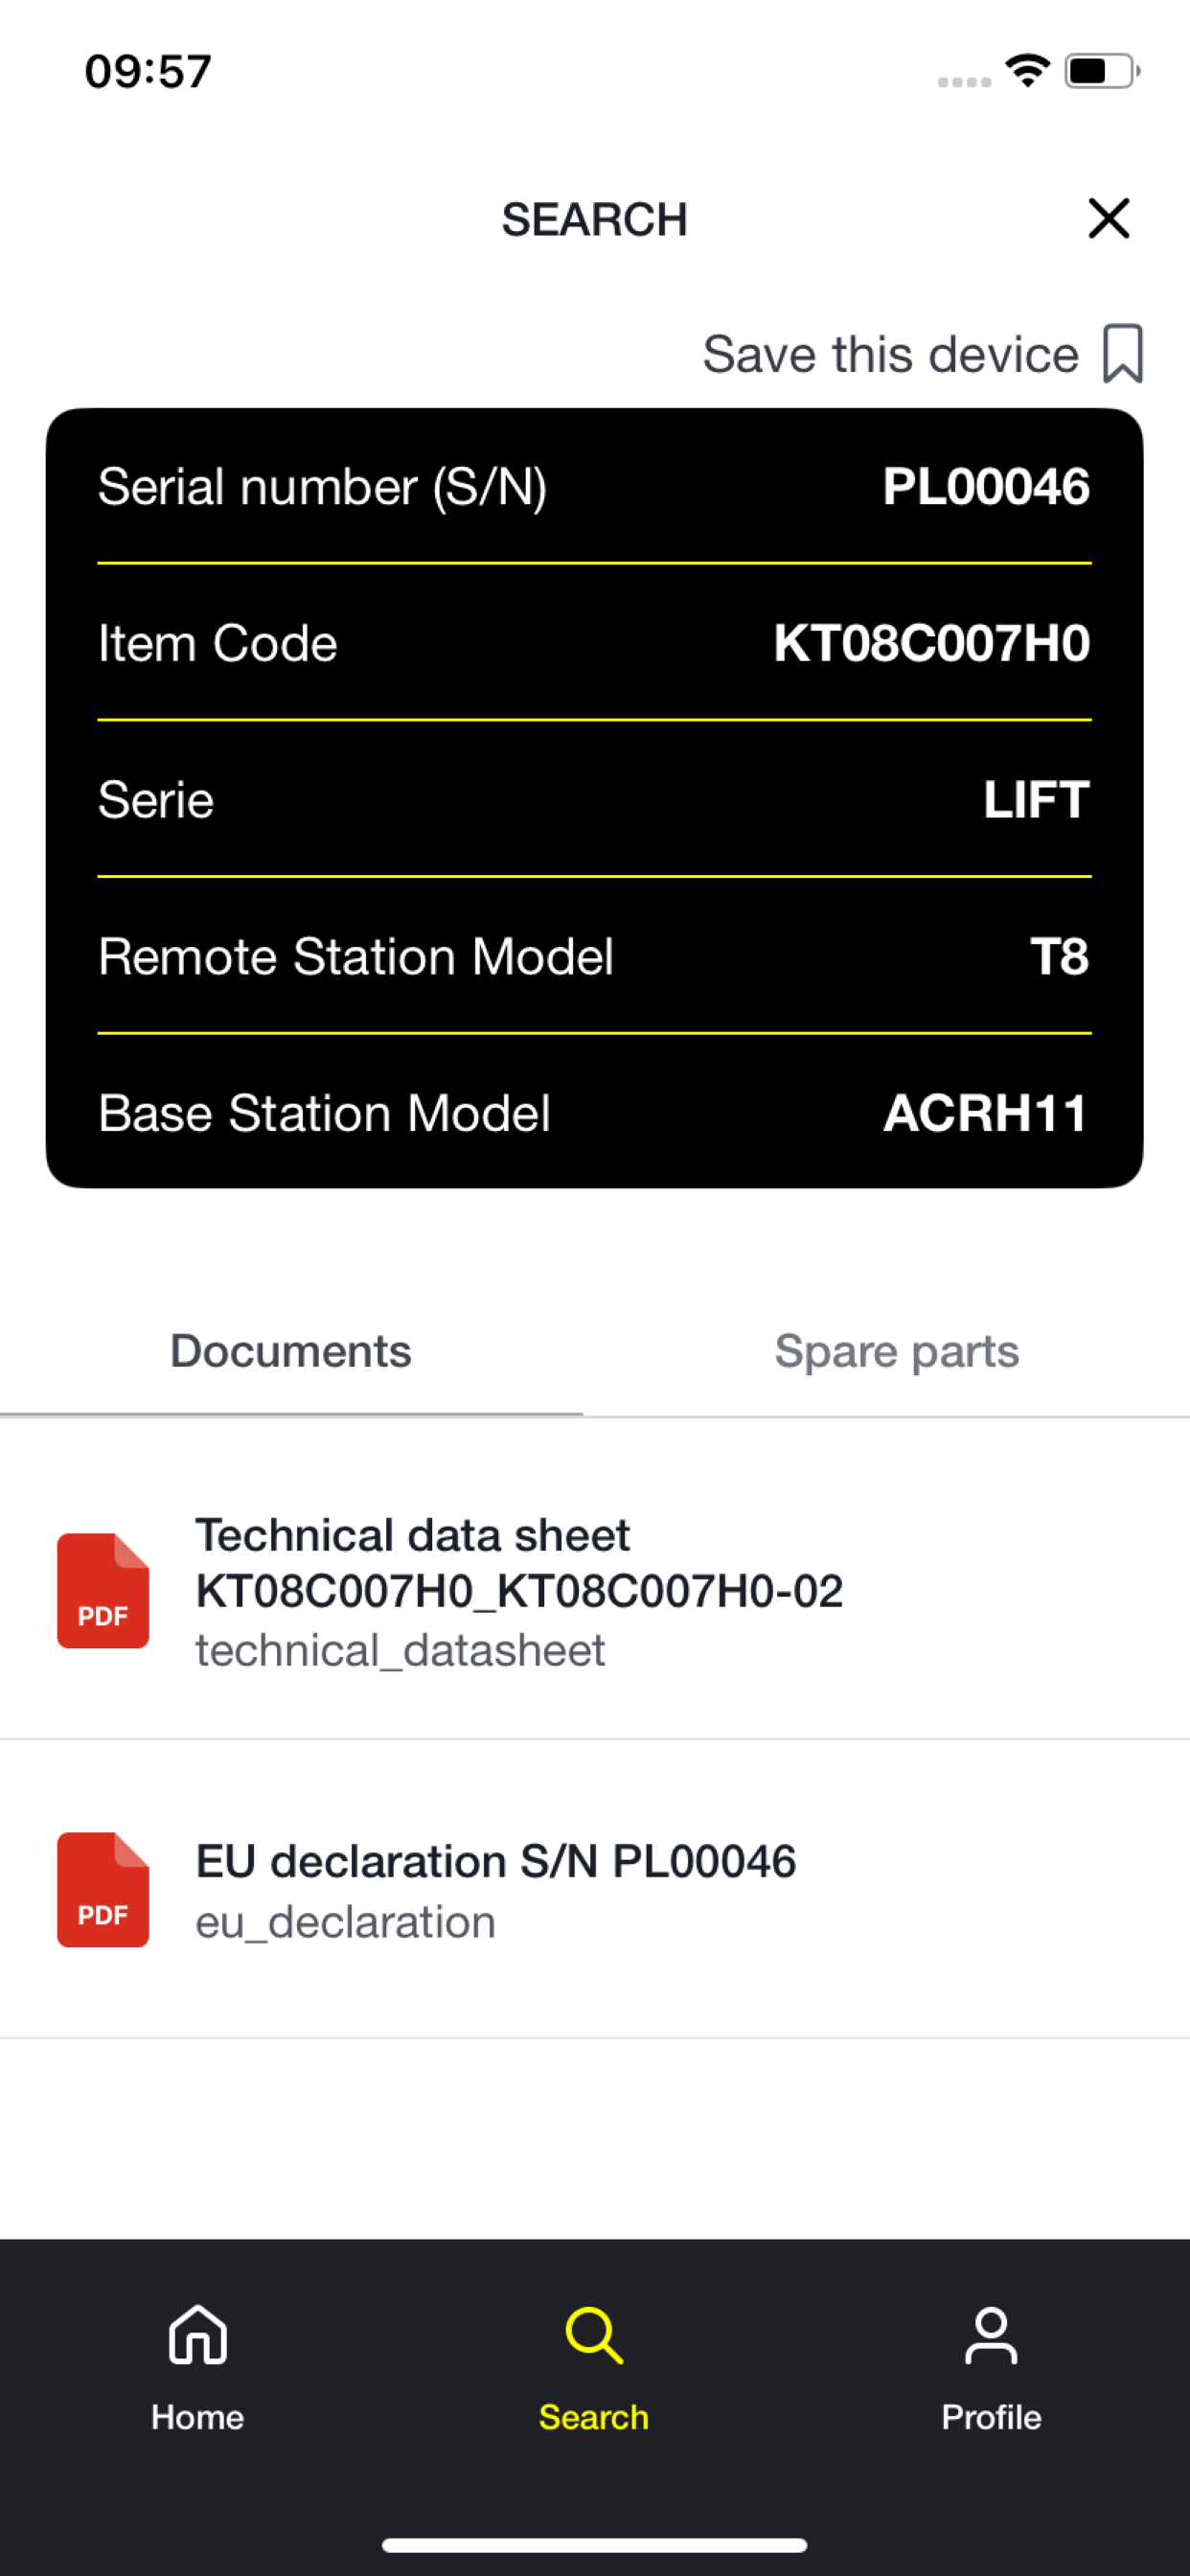Tap the Serie LIFT row
Viewport: 1190px width, 2576px height.
pyautogui.click(x=594, y=799)
